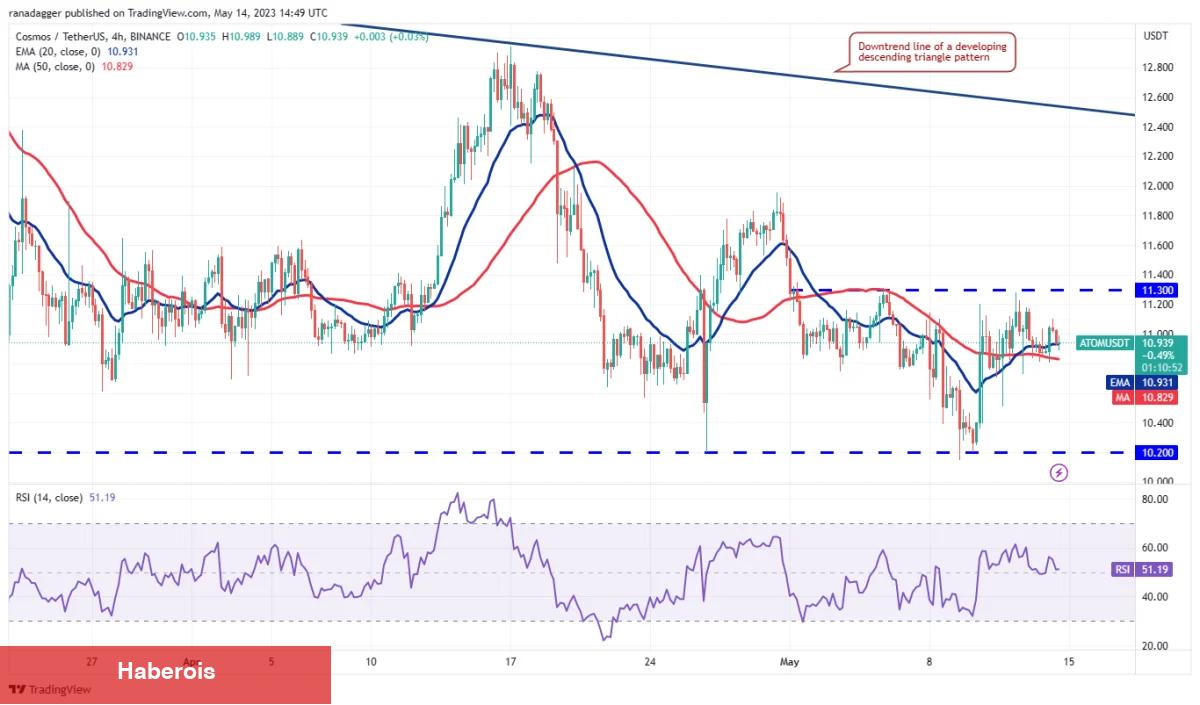The width and height of the screenshot is (1200, 705).
Task: Click the May label on time axis
Action: click(x=790, y=662)
